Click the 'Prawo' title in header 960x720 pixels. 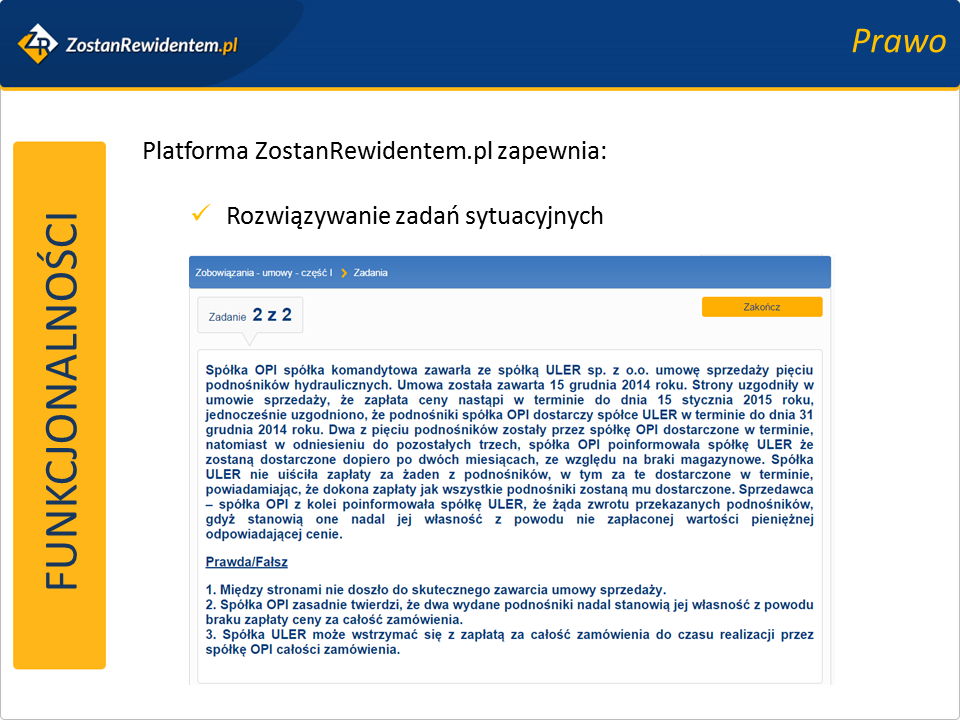tap(897, 41)
